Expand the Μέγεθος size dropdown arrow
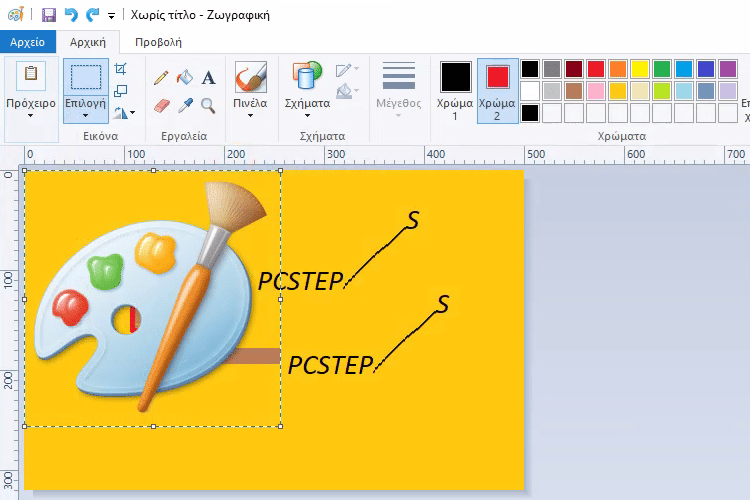Image resolution: width=750 pixels, height=500 pixels. click(398, 115)
